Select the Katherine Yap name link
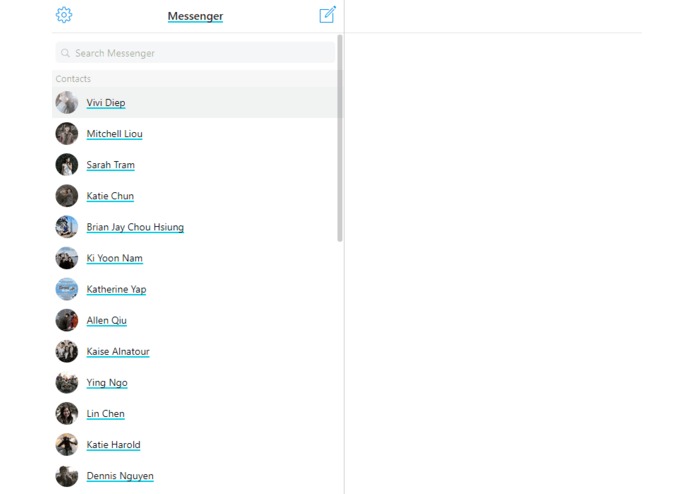Image resolution: width=695 pixels, height=494 pixels. [116, 289]
